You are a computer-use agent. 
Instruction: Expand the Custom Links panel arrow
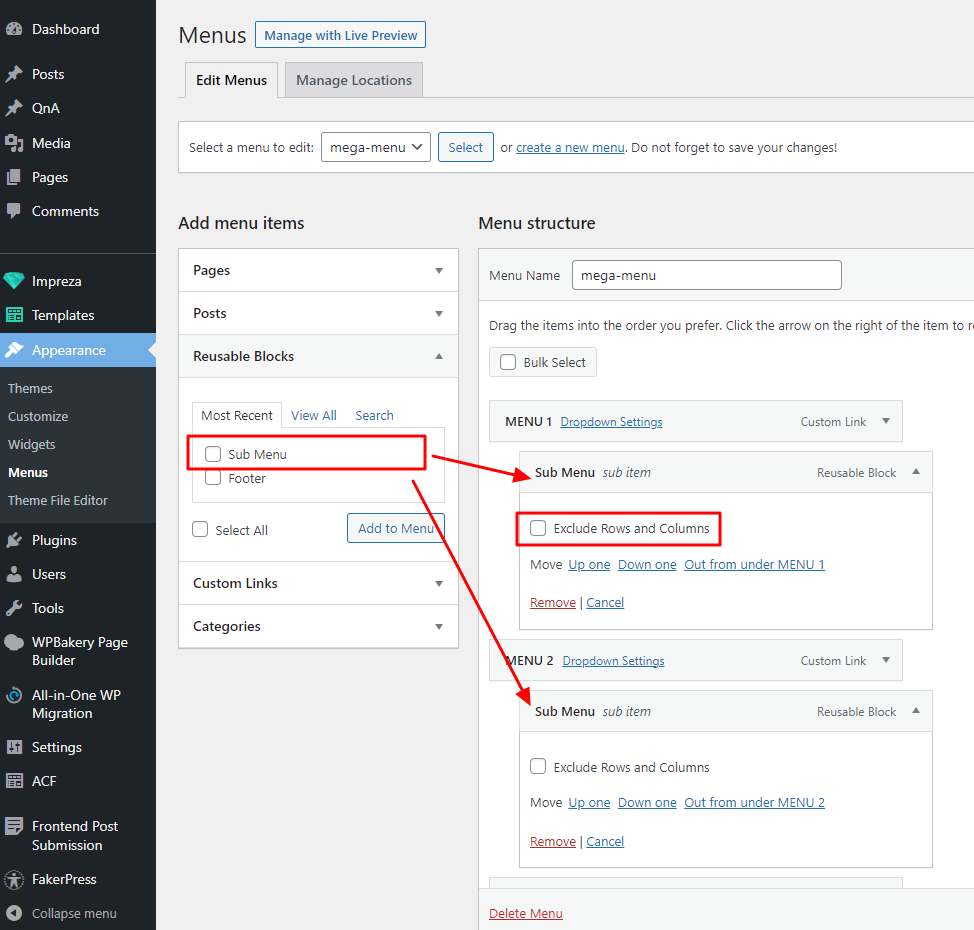(439, 584)
